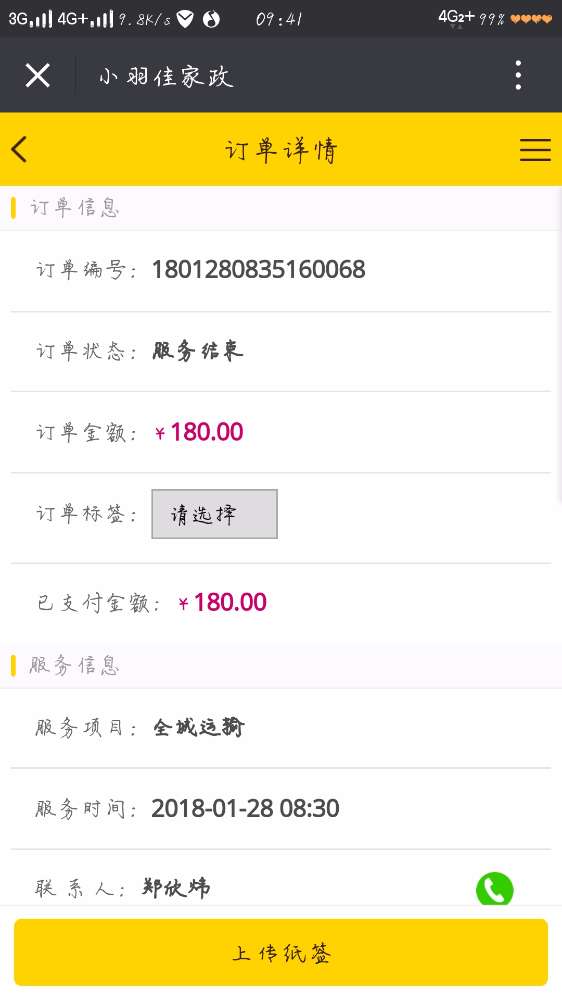Tap the service time 2018-01-28 08:30
This screenshot has height=1000, width=562.
246,809
